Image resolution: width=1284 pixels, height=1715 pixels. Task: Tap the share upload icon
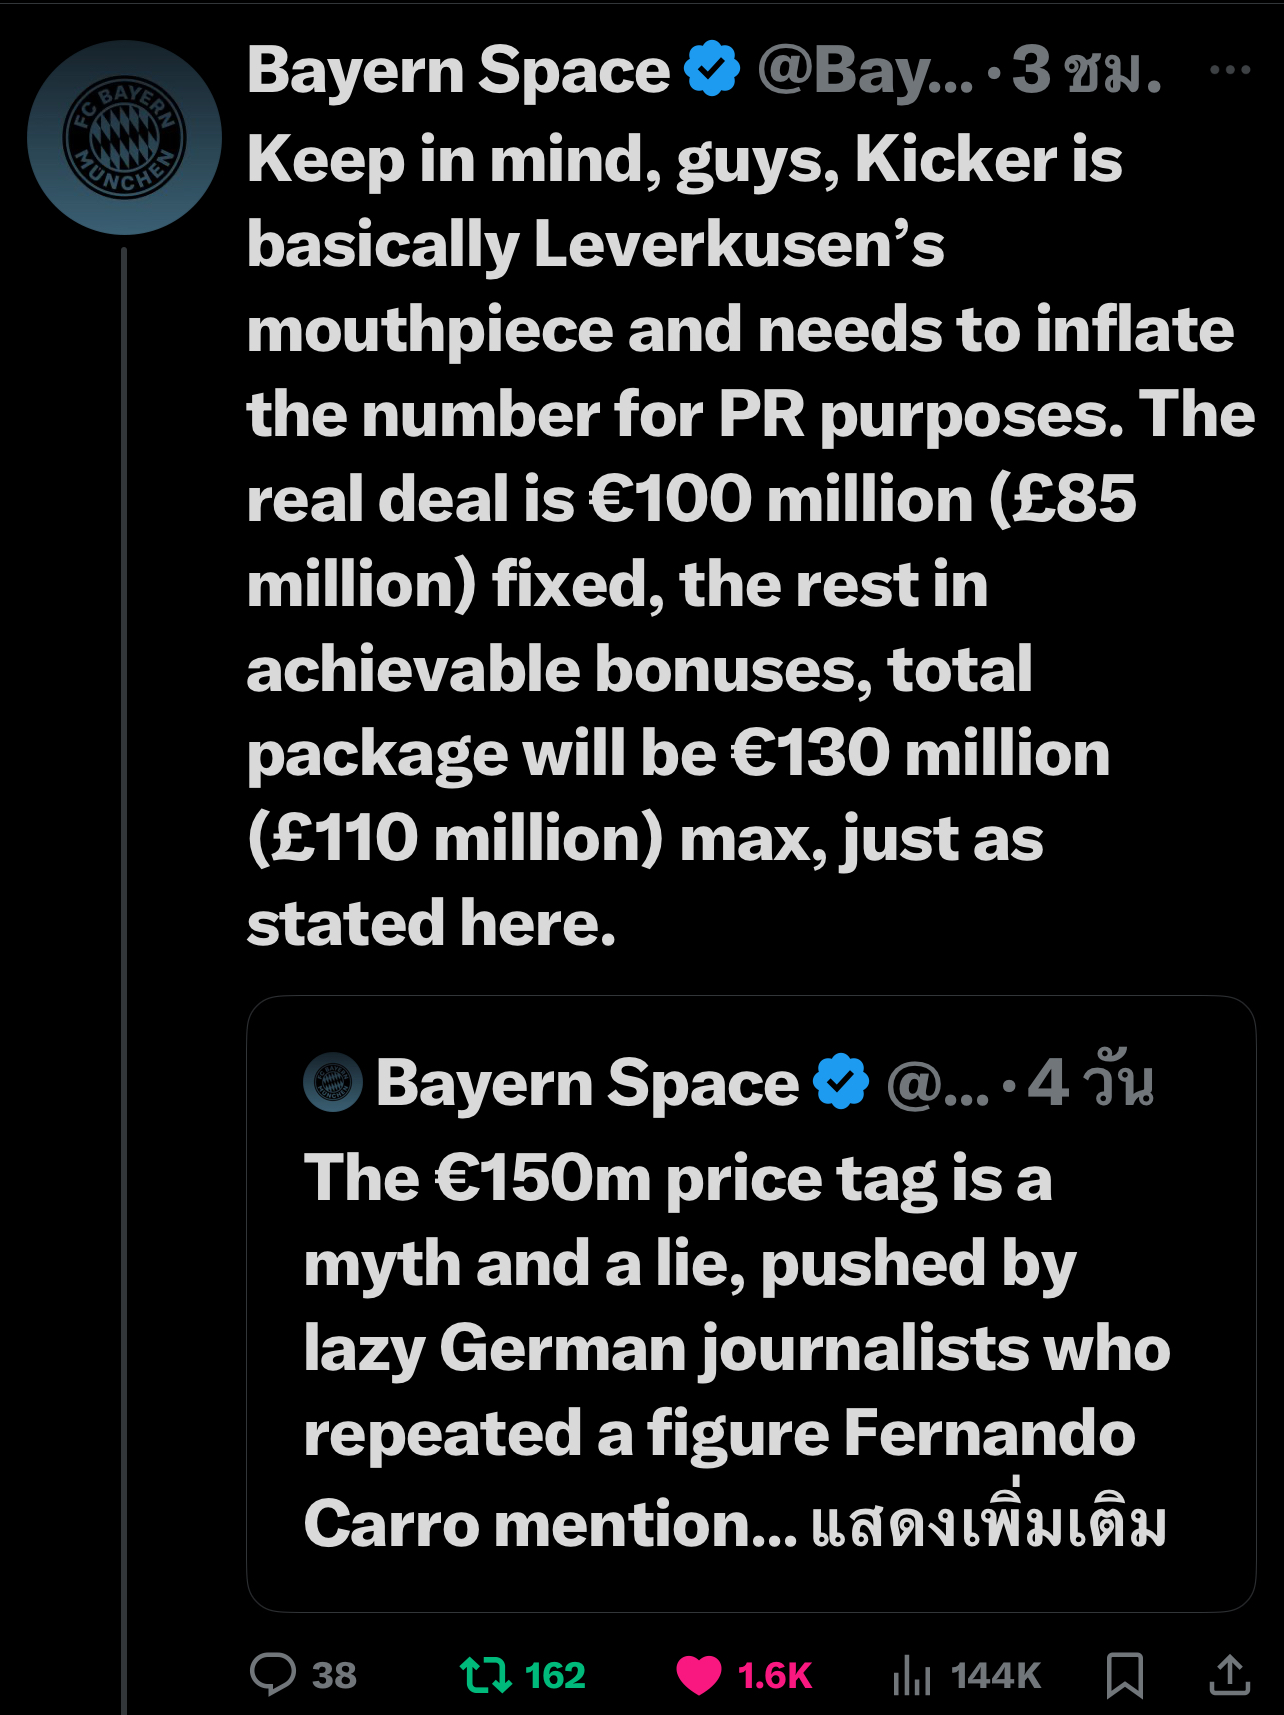pyautogui.click(x=1230, y=1675)
